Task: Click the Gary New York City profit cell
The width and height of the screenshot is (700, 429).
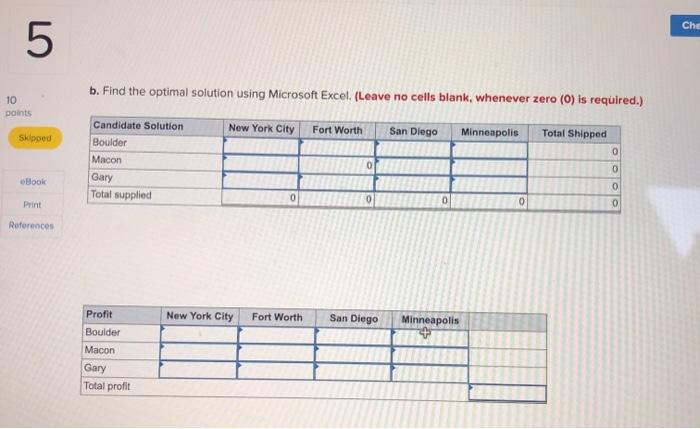Action: [198, 369]
